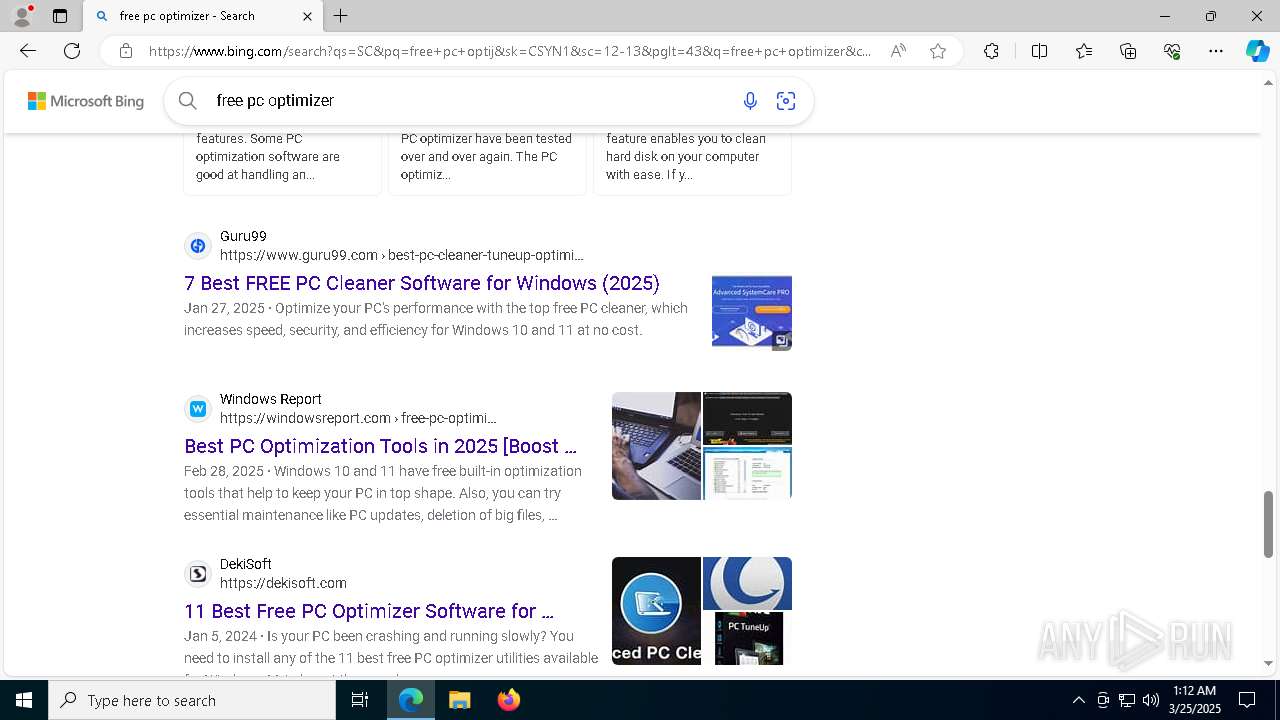Click the guru99.com URL breadcrumb

pyautogui.click(x=402, y=255)
